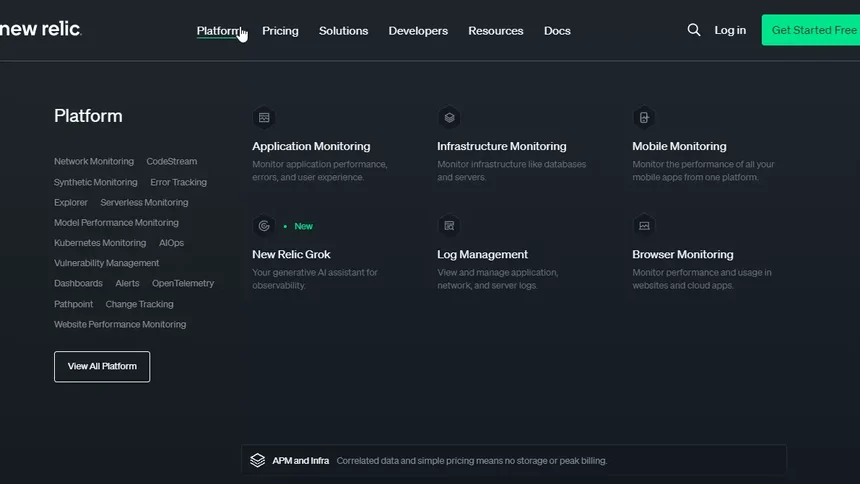Image resolution: width=860 pixels, height=484 pixels.
Task: Select the Model Performance Monitoring link
Action: [x=116, y=223]
